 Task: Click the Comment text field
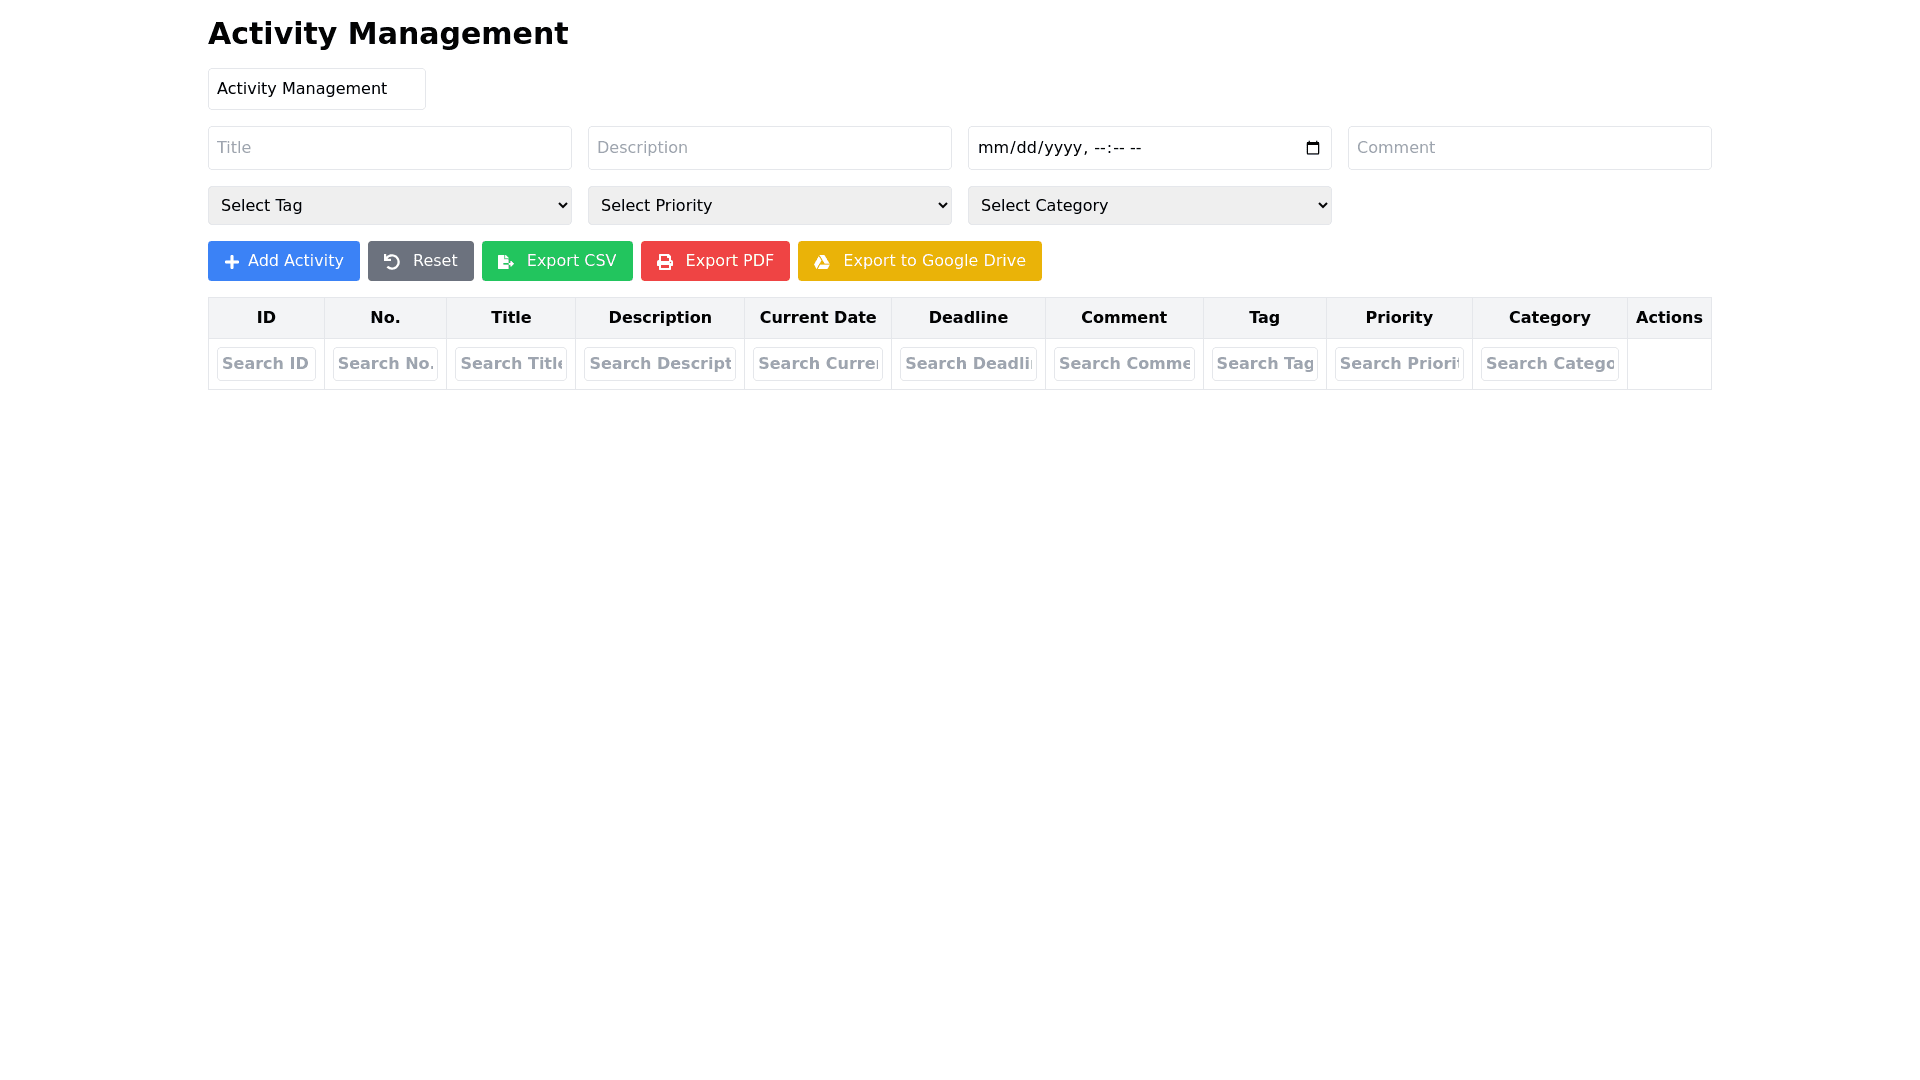coord(1529,148)
